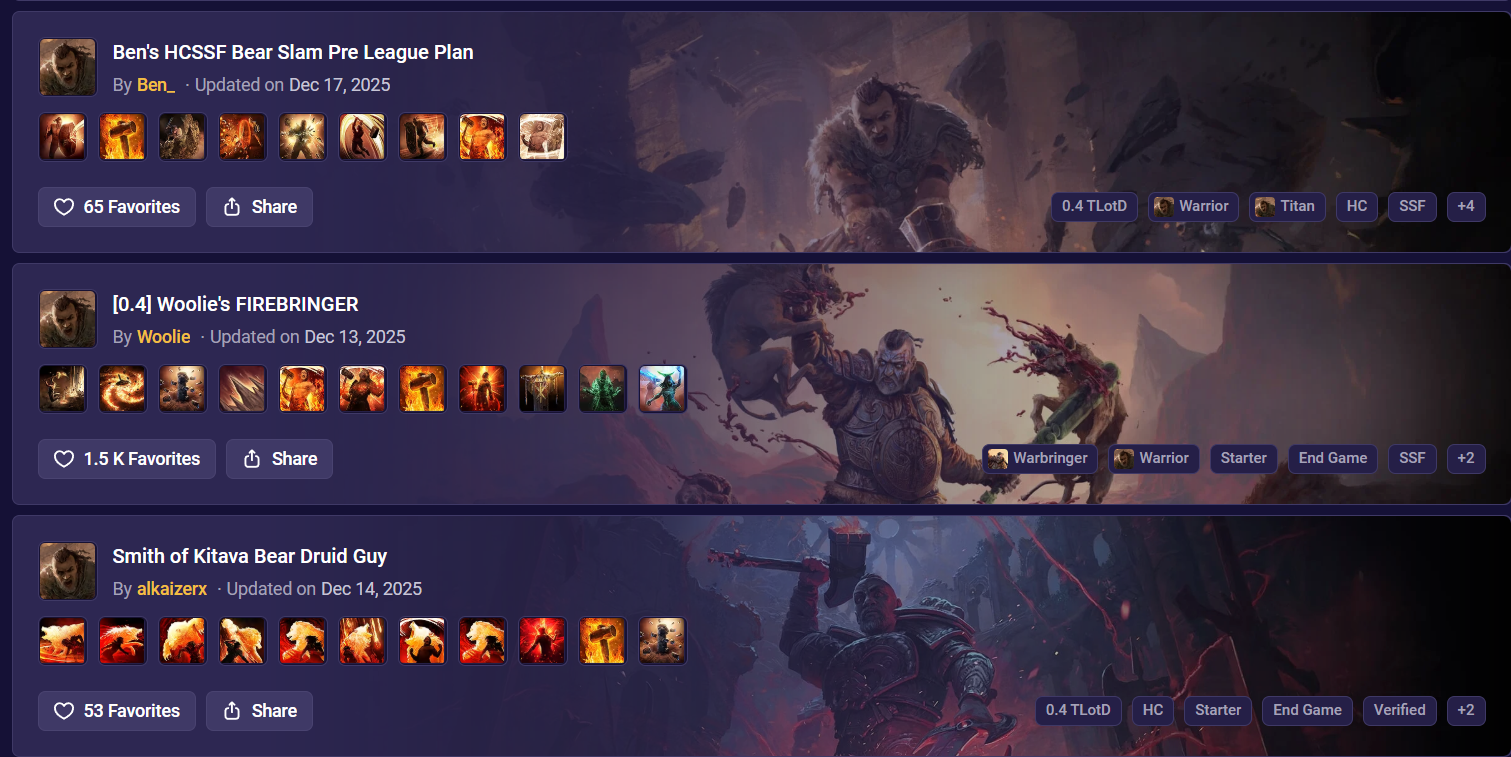Click green skill icon in Woolie's build row

(603, 389)
